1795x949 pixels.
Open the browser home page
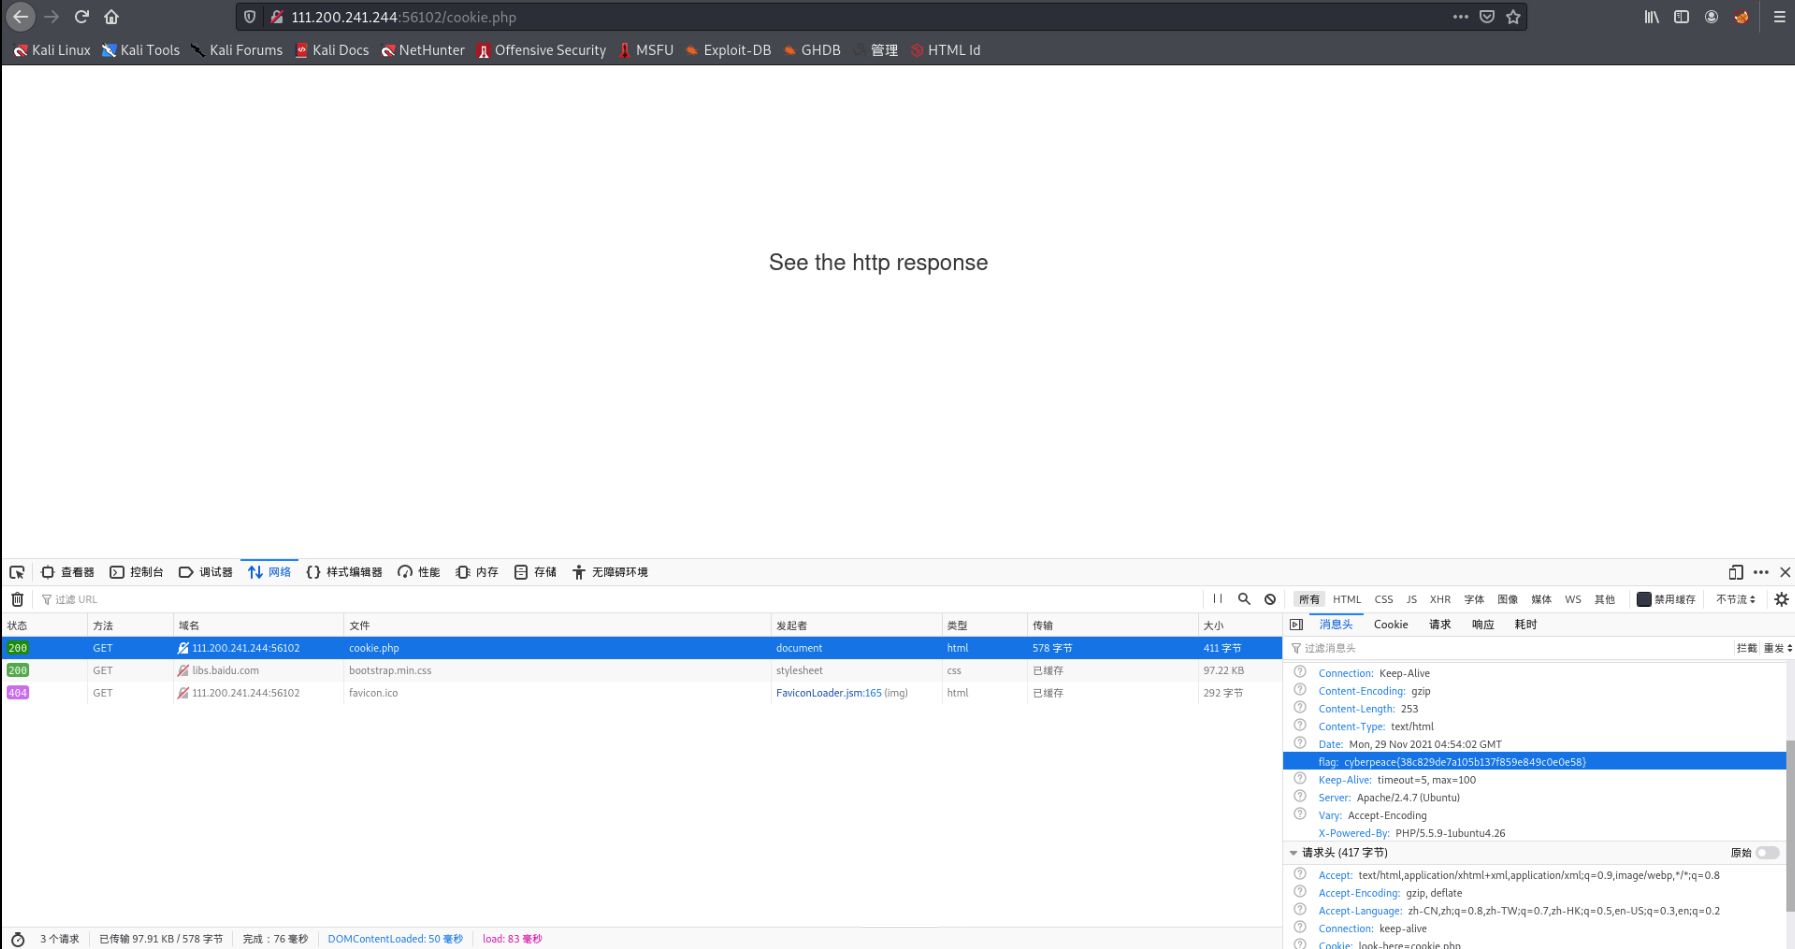(x=111, y=17)
